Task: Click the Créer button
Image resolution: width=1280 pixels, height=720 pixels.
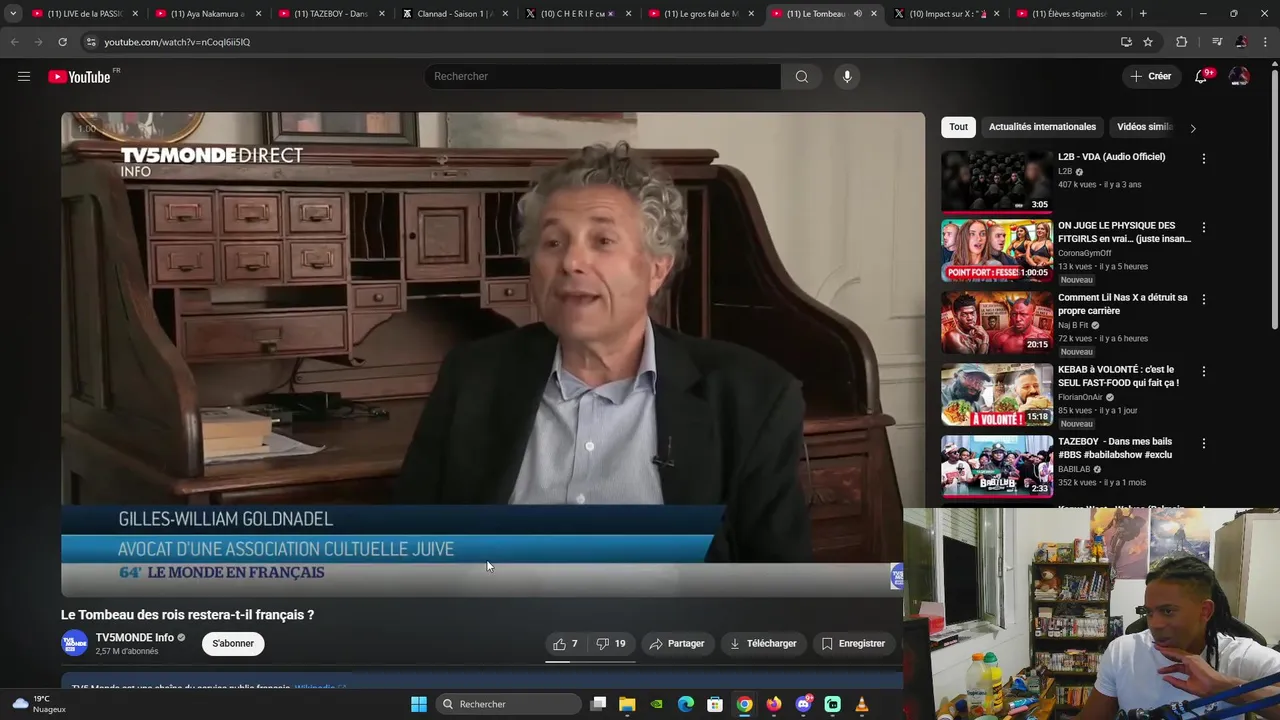Action: (x=1150, y=77)
